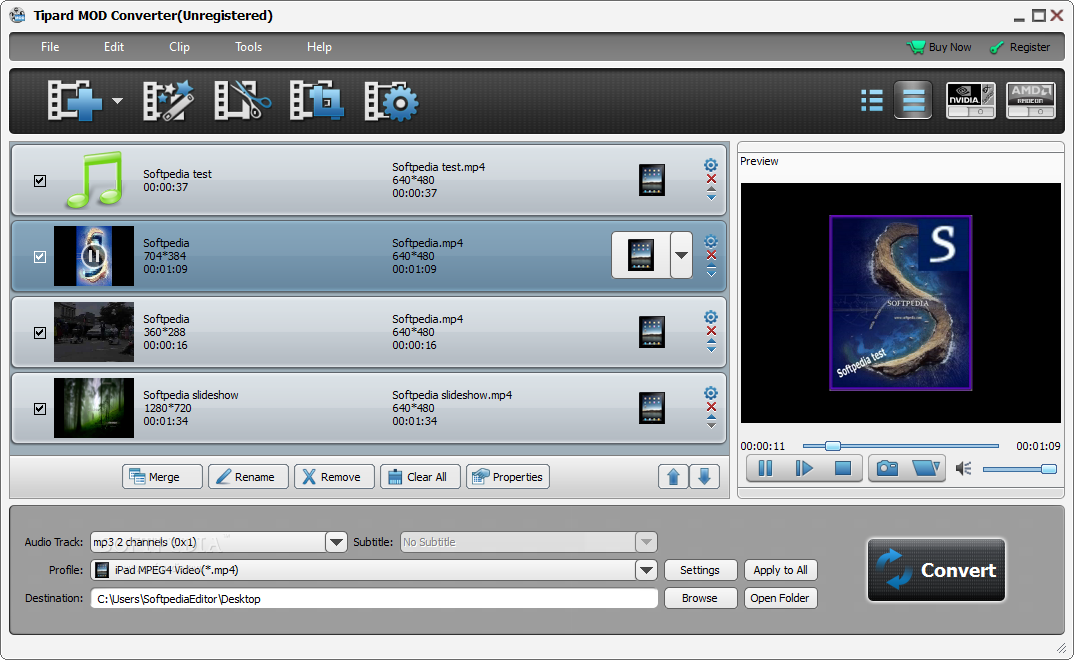Uncheck the Softpedia test file checkbox
This screenshot has width=1074, height=660.
click(x=40, y=181)
